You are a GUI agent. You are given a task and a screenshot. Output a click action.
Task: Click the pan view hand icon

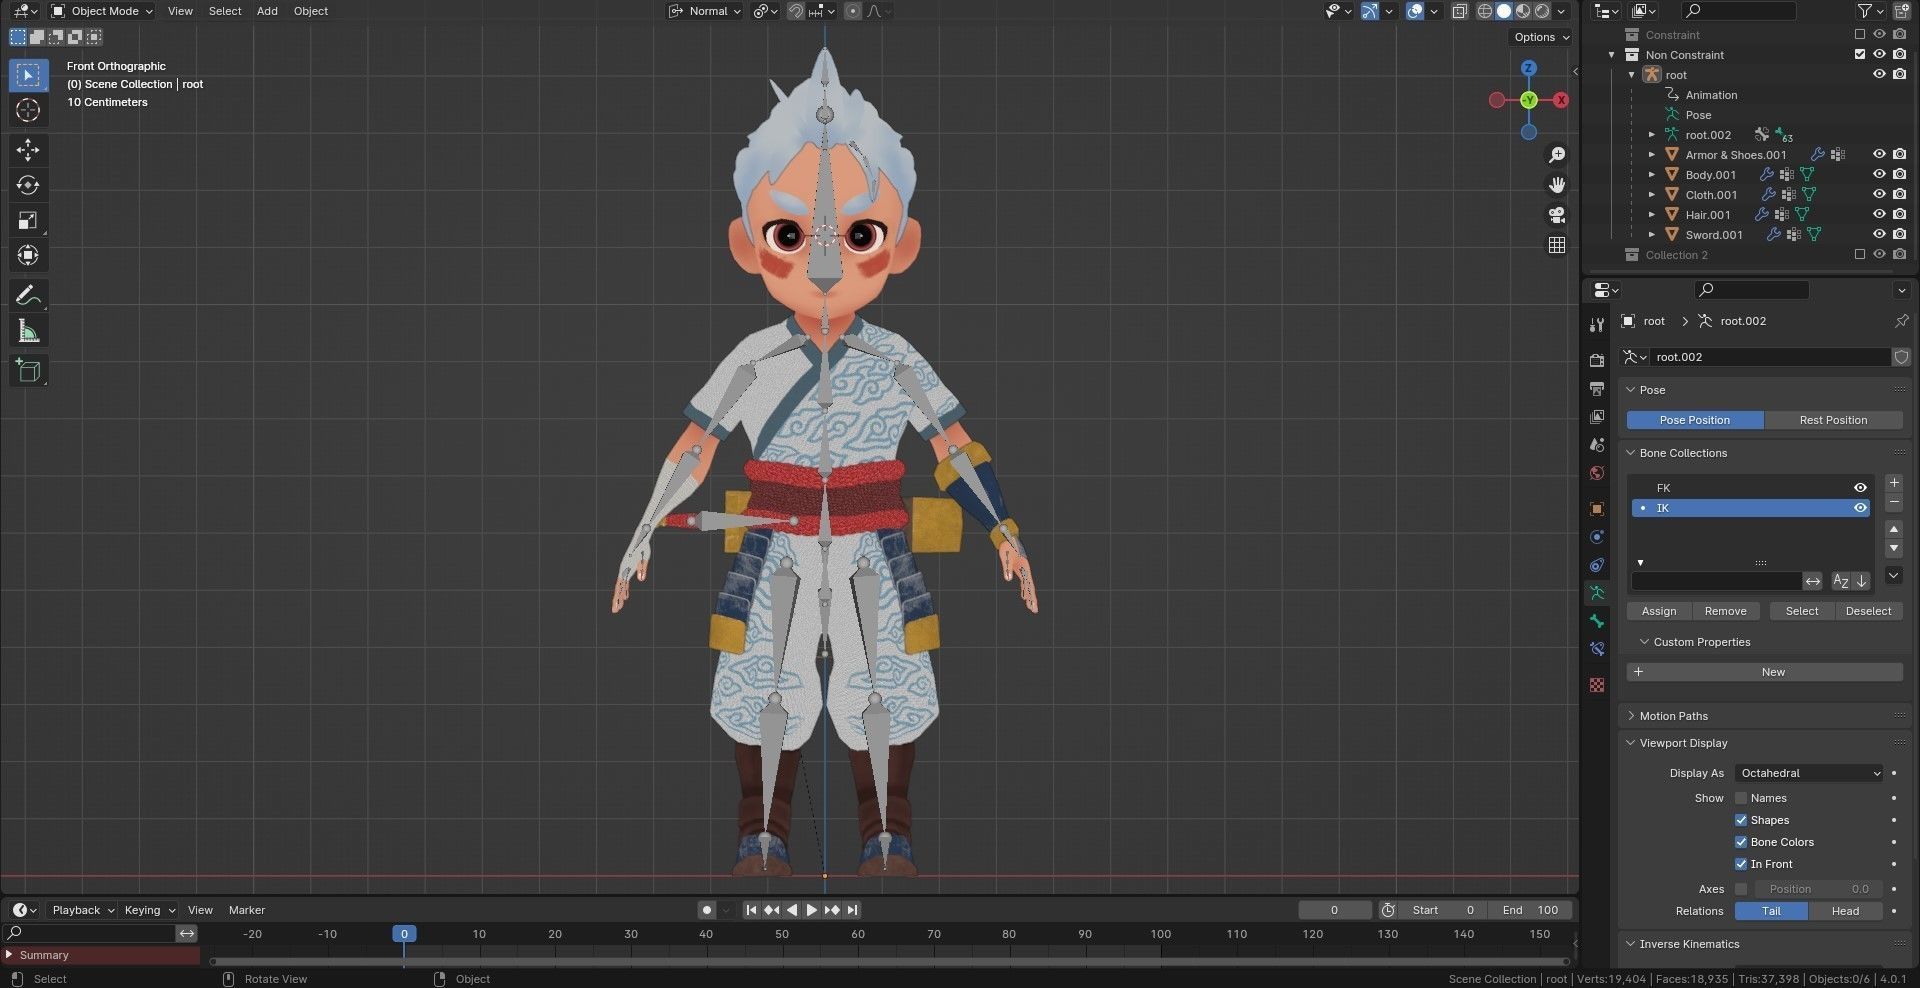1557,185
